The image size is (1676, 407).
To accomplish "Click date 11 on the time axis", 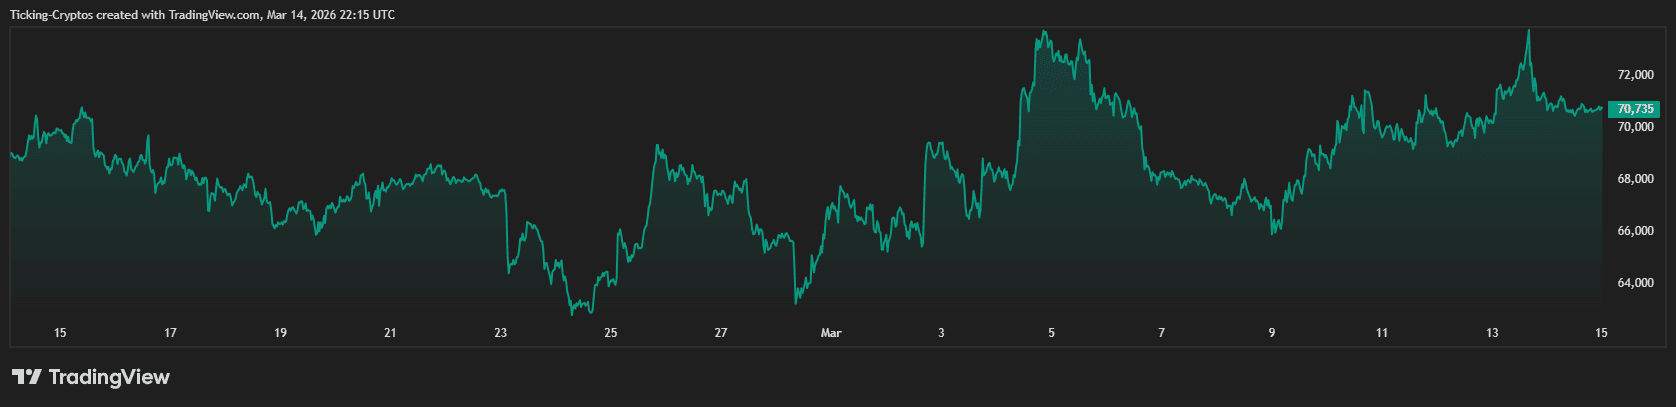I will pyautogui.click(x=1382, y=333).
